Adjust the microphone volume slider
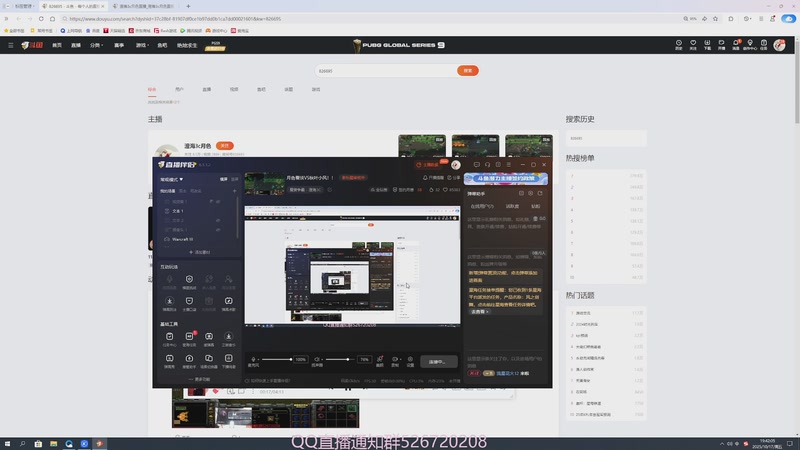 point(277,359)
